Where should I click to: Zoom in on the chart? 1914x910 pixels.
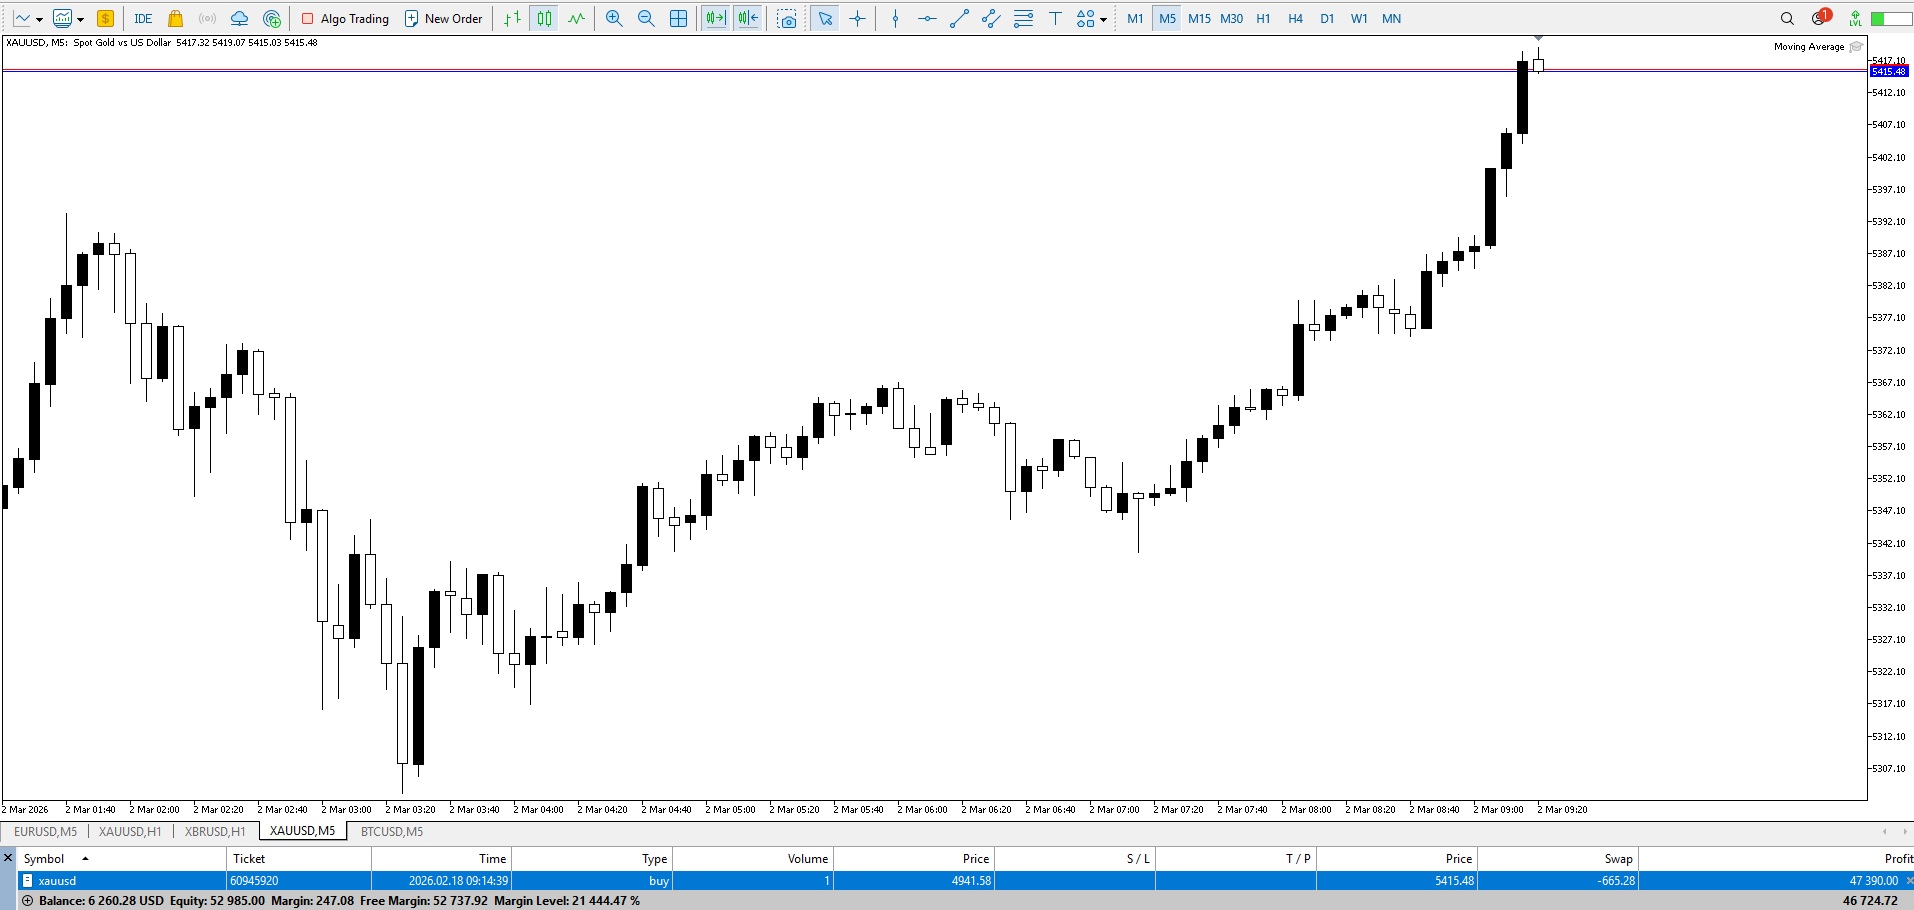tap(613, 18)
